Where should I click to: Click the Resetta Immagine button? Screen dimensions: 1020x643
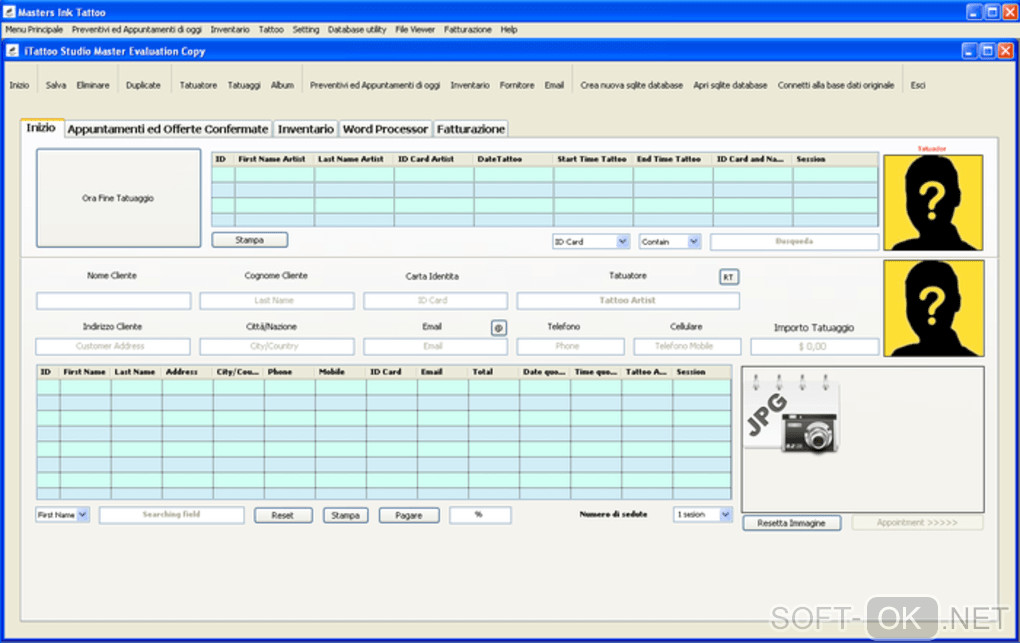point(791,523)
